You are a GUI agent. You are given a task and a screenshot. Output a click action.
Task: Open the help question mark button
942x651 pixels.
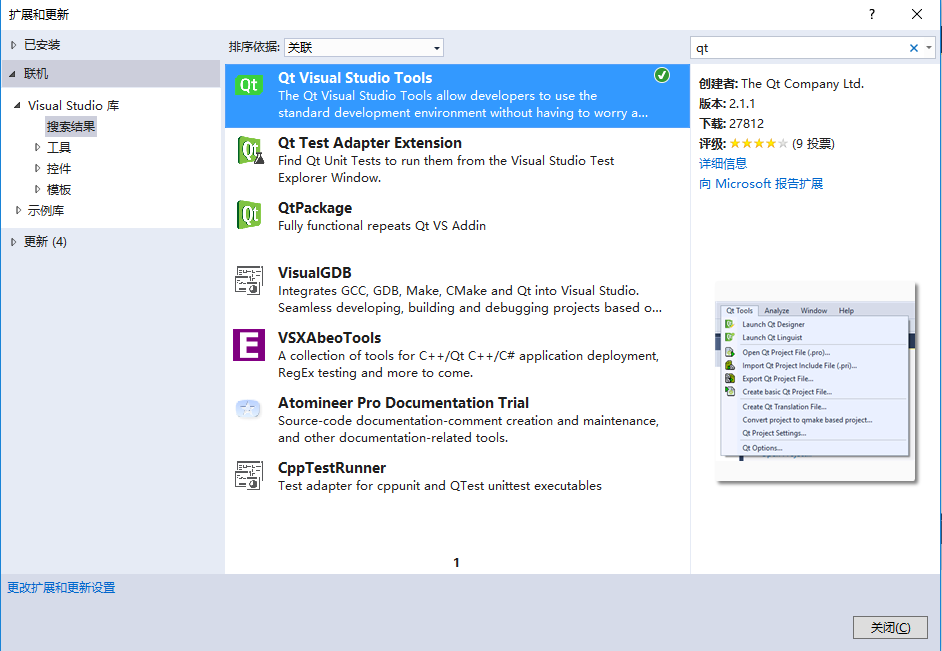[x=872, y=14]
